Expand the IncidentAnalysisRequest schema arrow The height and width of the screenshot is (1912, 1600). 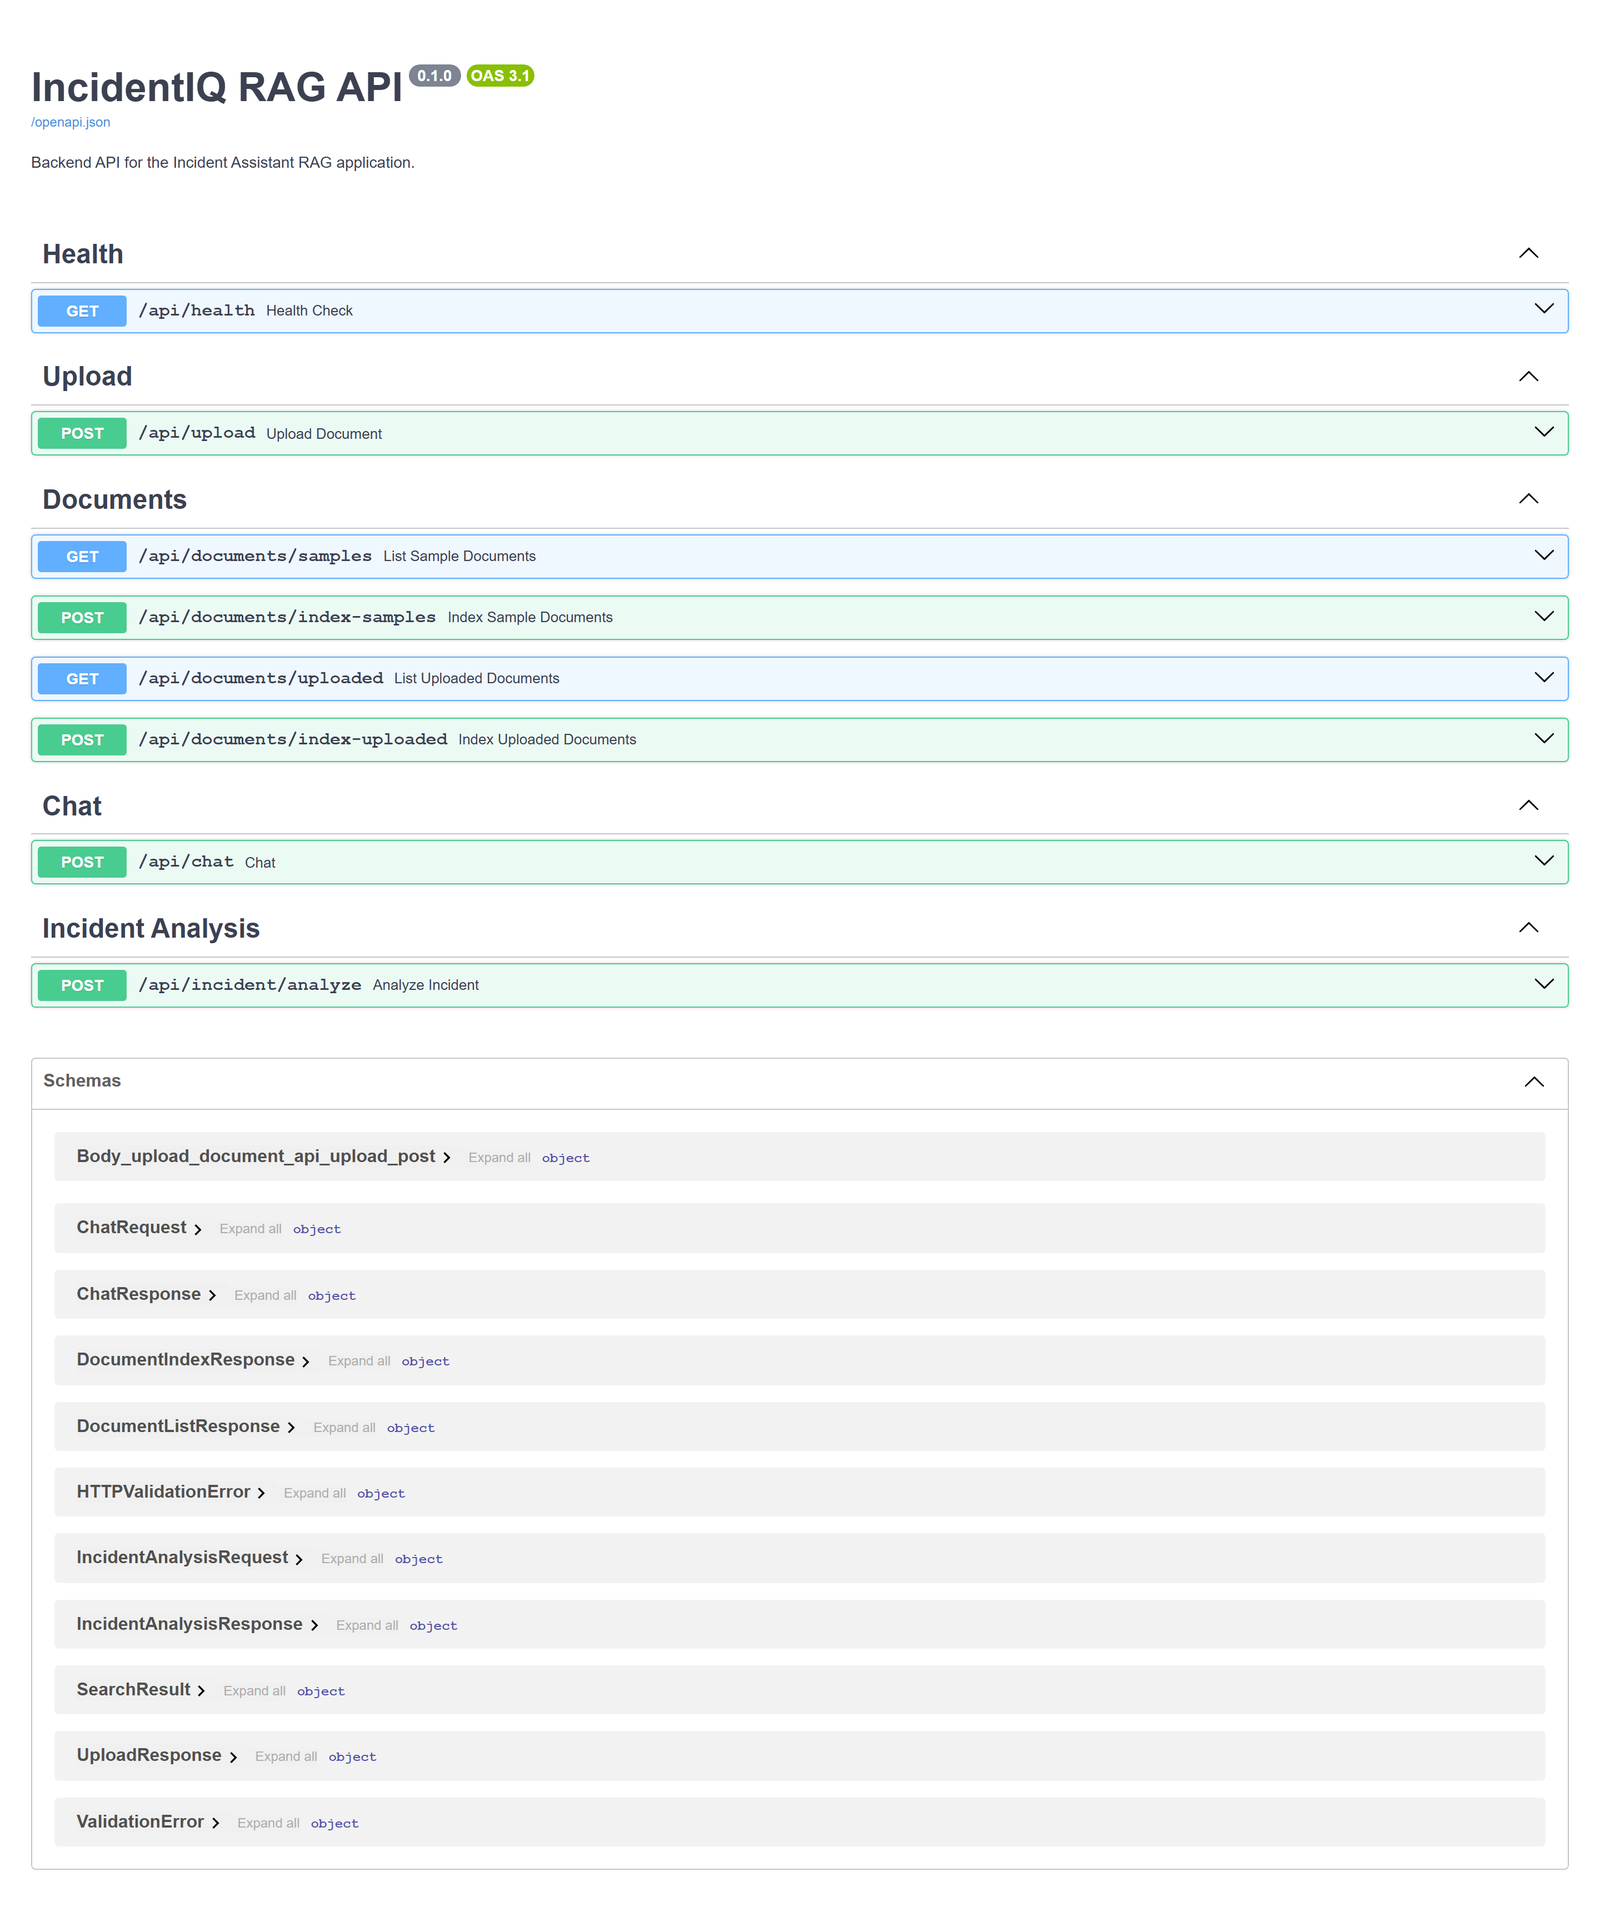[299, 1559]
